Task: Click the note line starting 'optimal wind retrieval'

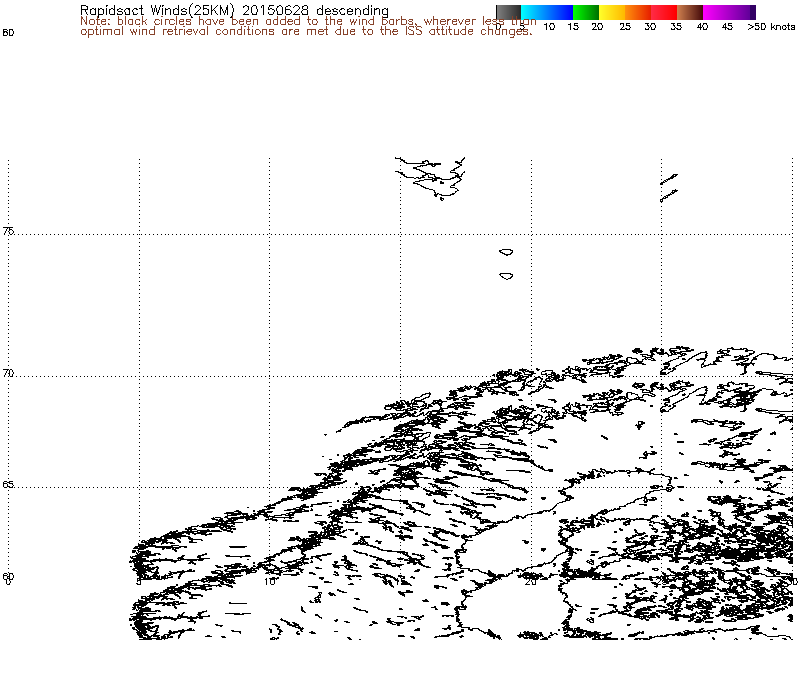Action: (306, 31)
